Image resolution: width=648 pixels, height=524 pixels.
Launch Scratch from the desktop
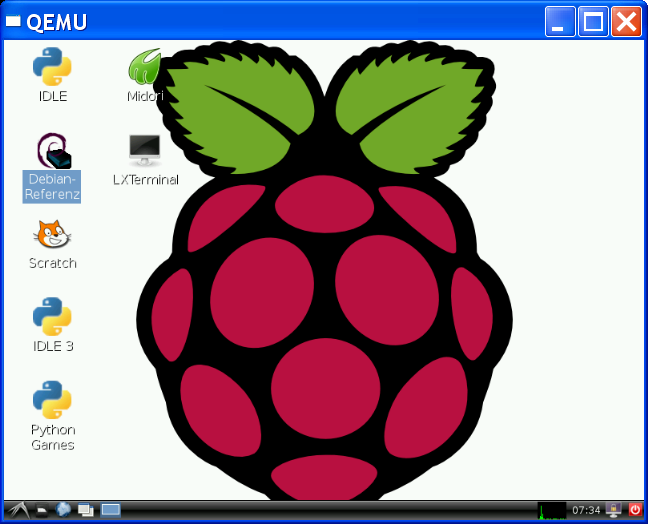point(52,245)
